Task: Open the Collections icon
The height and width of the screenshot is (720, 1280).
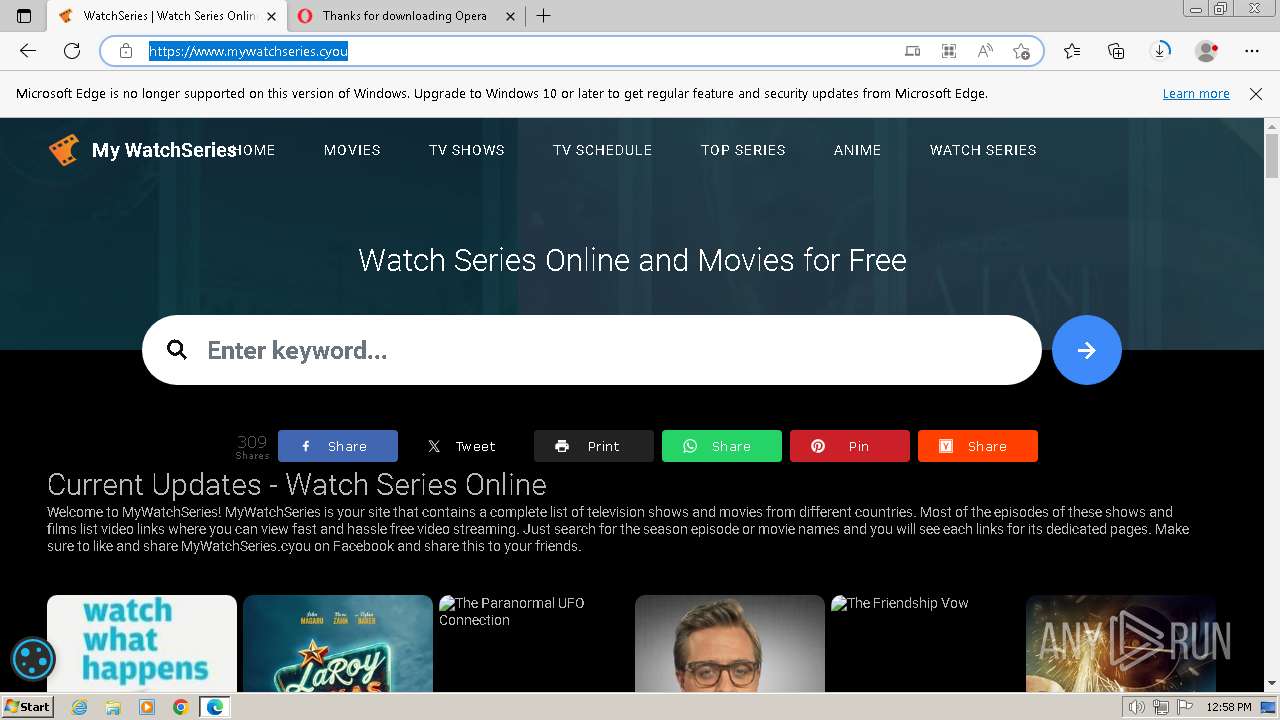Action: [x=1116, y=51]
